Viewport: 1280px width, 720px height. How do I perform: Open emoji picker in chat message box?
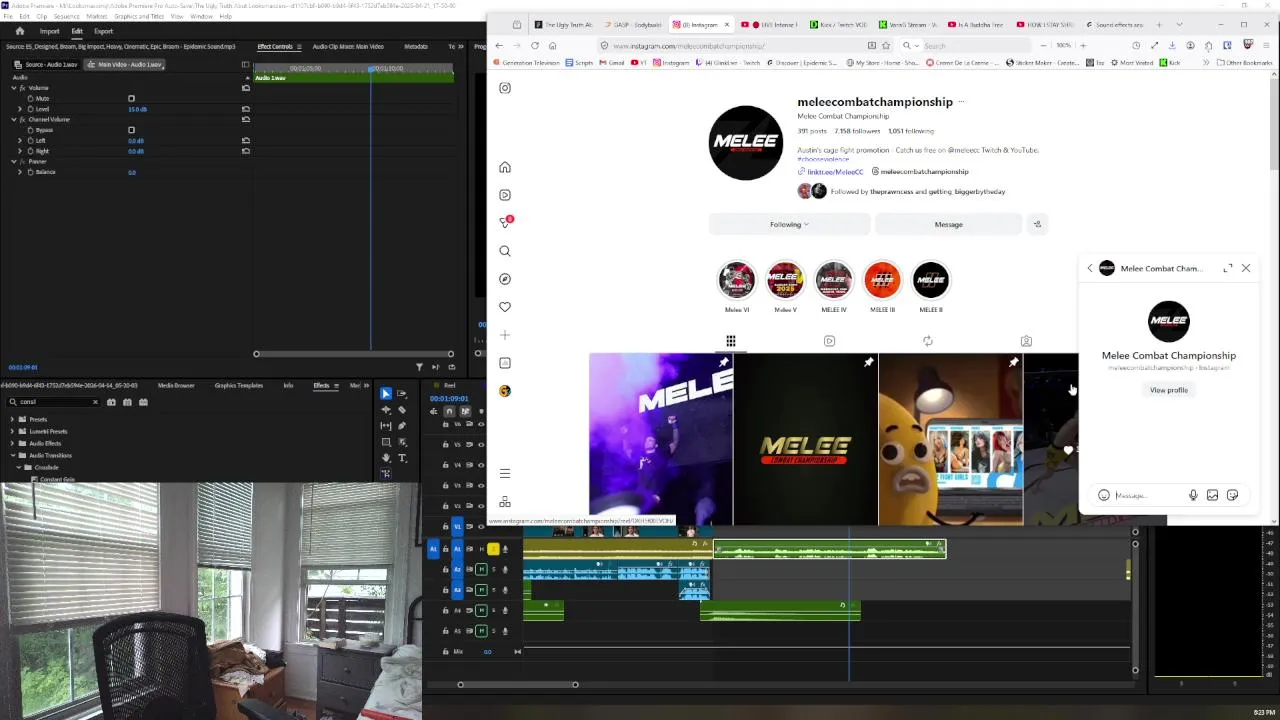1104,495
